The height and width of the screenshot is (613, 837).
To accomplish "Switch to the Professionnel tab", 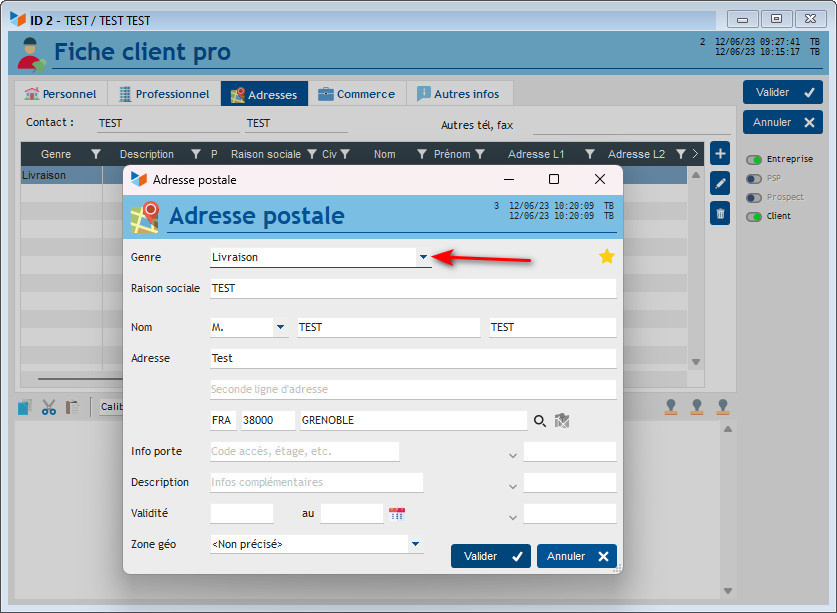I will [164, 94].
